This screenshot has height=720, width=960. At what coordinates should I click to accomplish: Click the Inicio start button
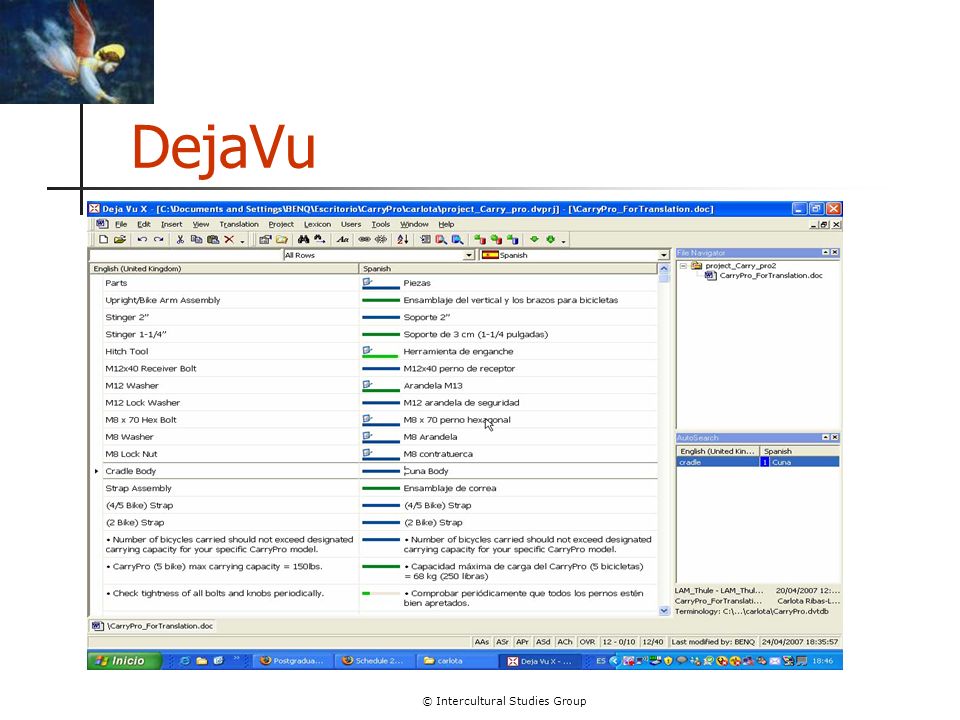pos(125,661)
